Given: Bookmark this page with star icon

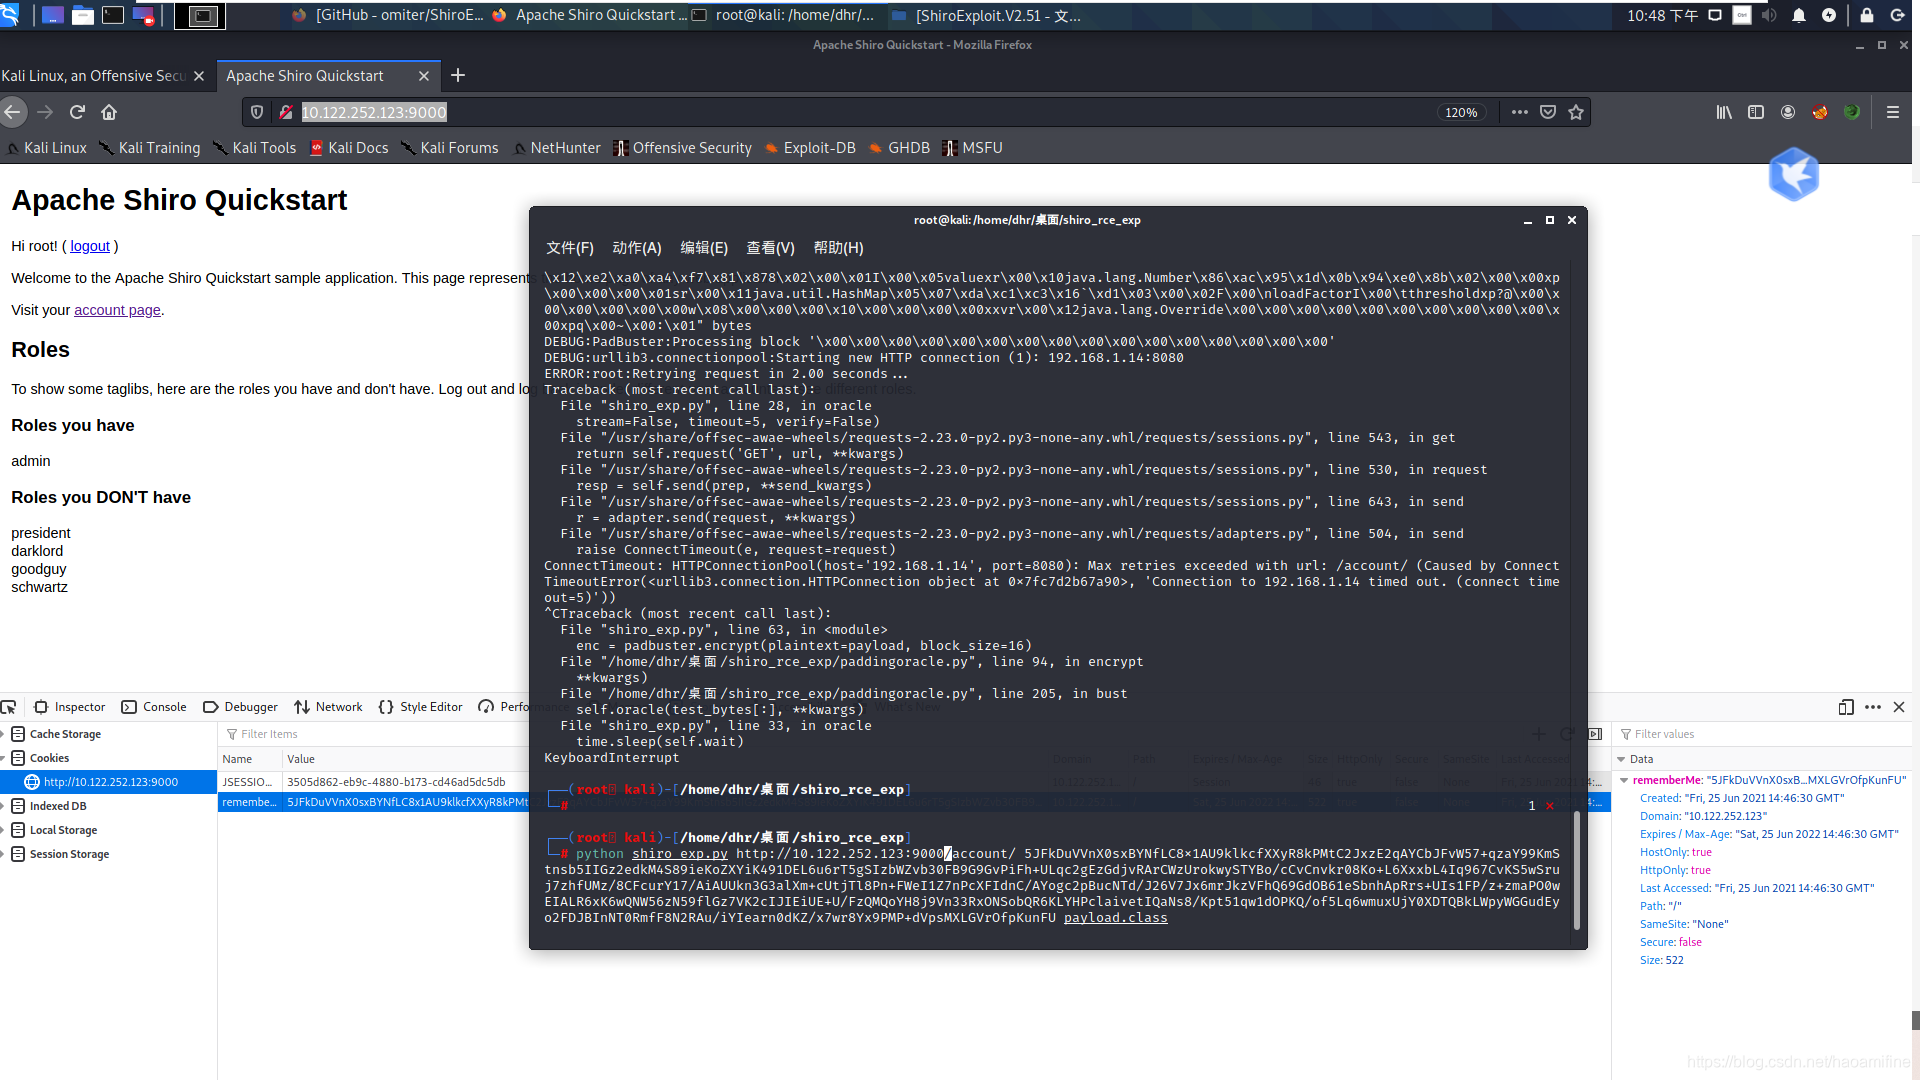Looking at the screenshot, I should tap(1576, 112).
